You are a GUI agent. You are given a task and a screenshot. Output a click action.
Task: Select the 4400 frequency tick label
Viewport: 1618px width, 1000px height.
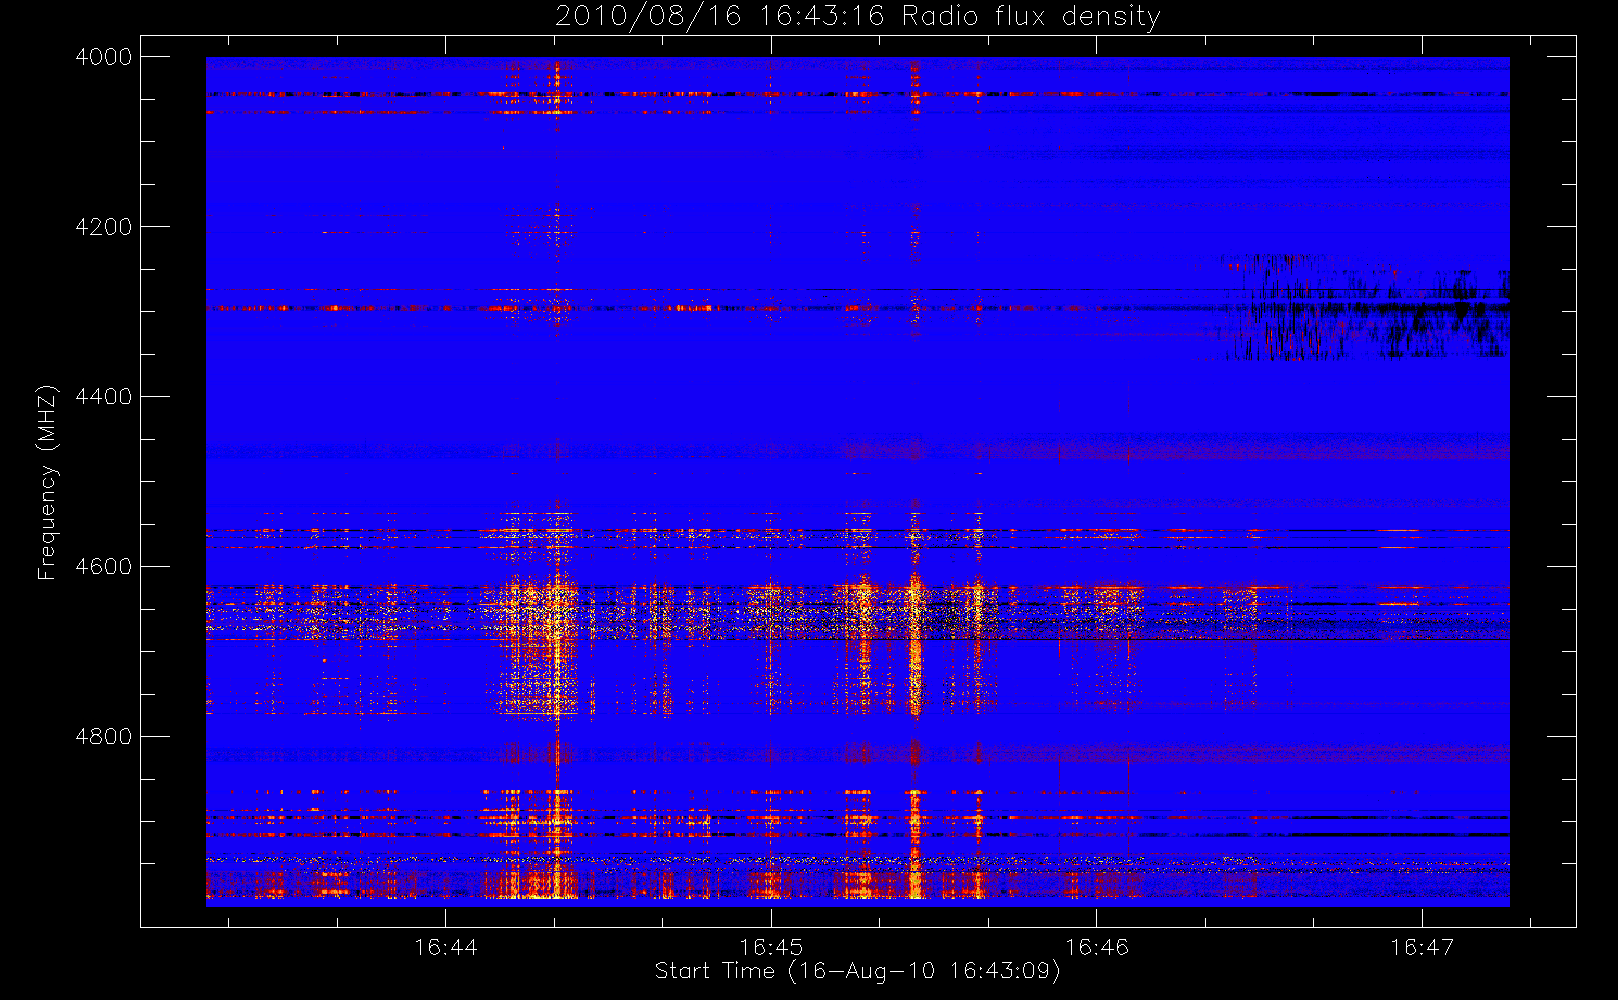[104, 397]
